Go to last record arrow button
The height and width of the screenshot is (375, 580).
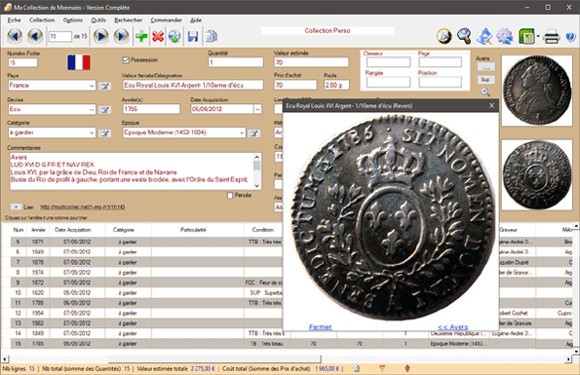(121, 36)
